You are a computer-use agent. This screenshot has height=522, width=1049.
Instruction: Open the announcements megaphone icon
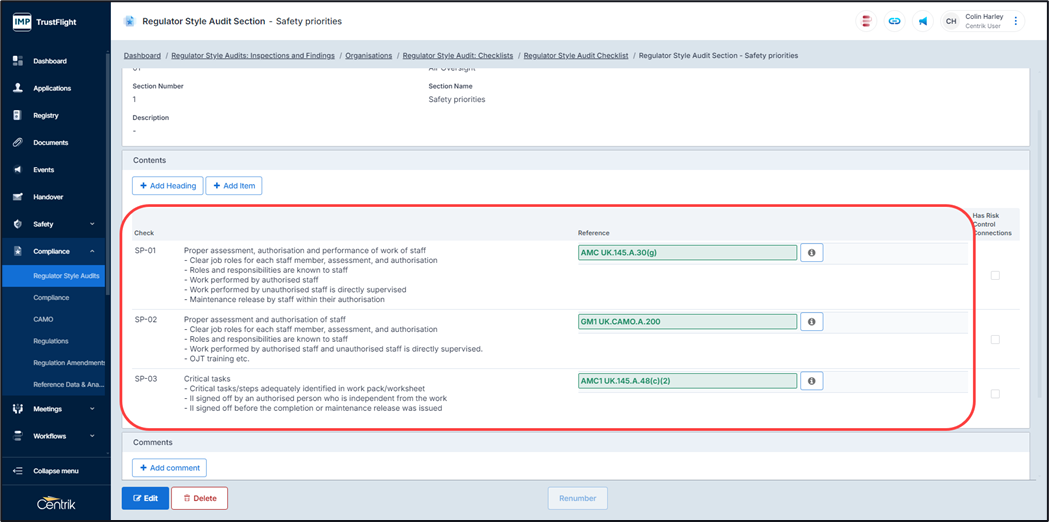tap(922, 21)
